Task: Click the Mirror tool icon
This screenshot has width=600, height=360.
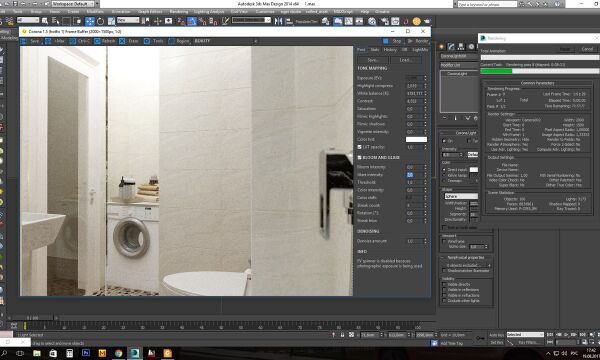Action: [279, 21]
